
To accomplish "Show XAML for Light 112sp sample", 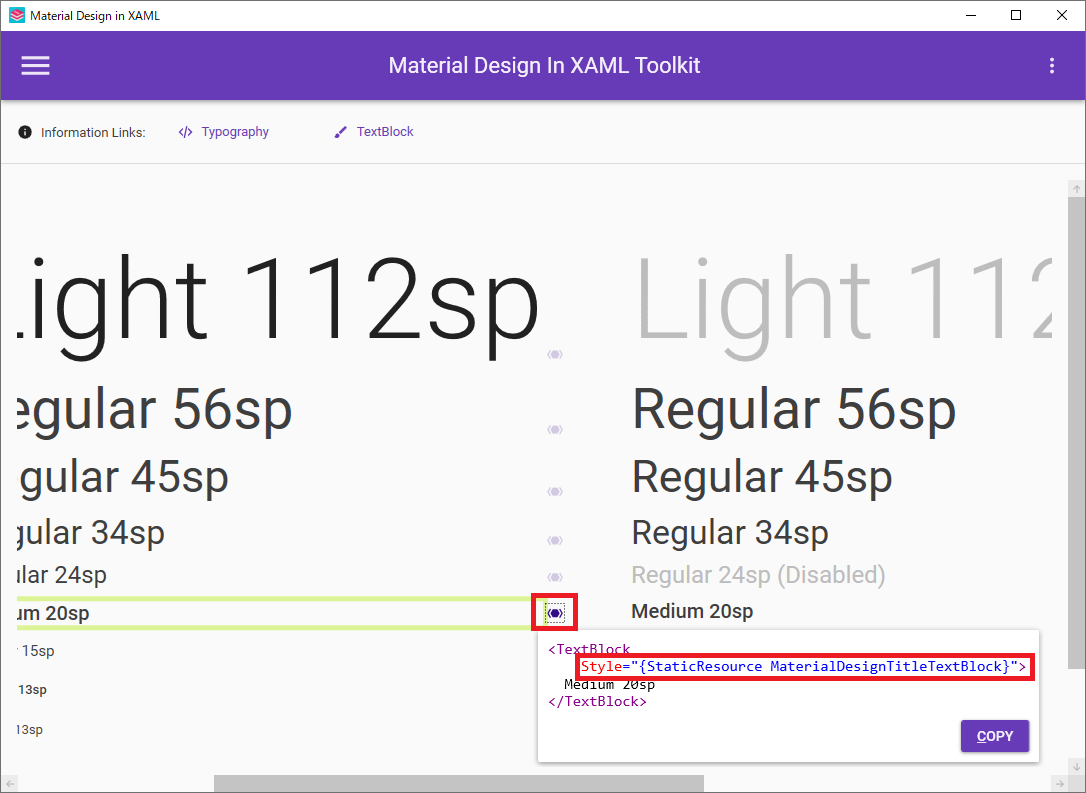I will [x=555, y=355].
